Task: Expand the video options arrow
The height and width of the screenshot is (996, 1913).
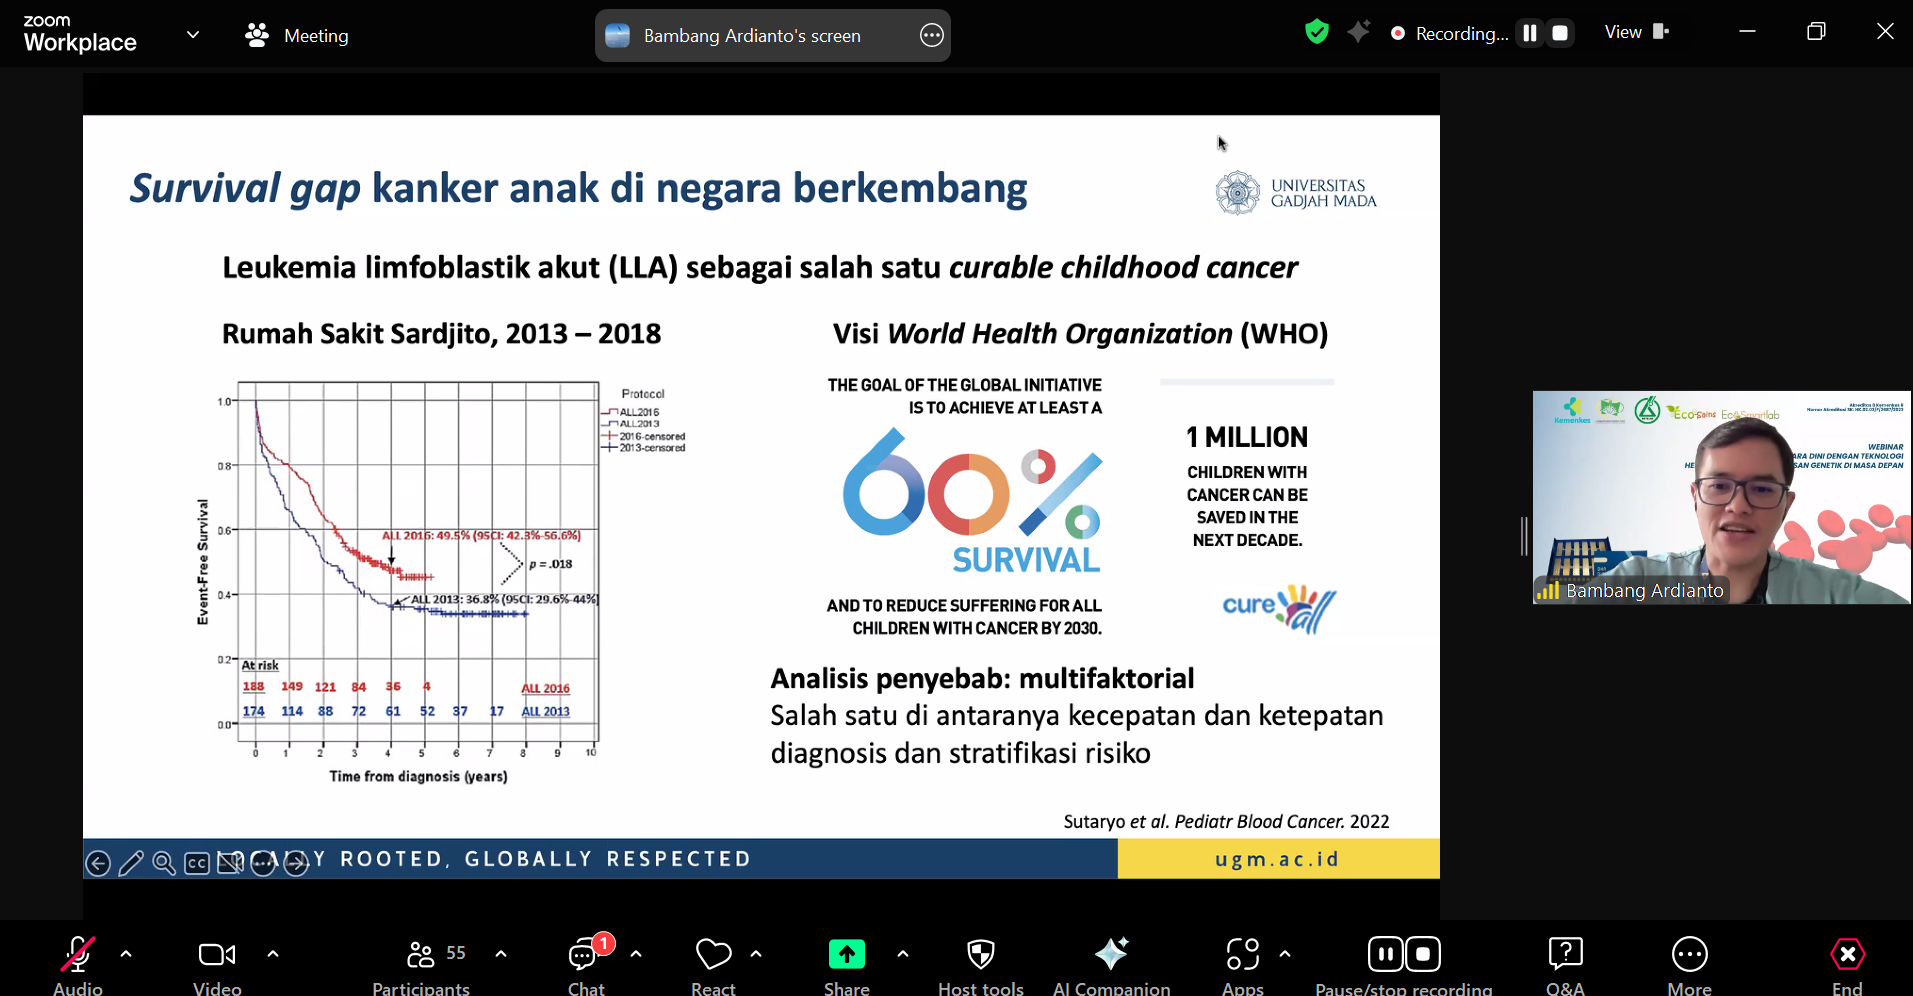Action: pyautogui.click(x=273, y=954)
